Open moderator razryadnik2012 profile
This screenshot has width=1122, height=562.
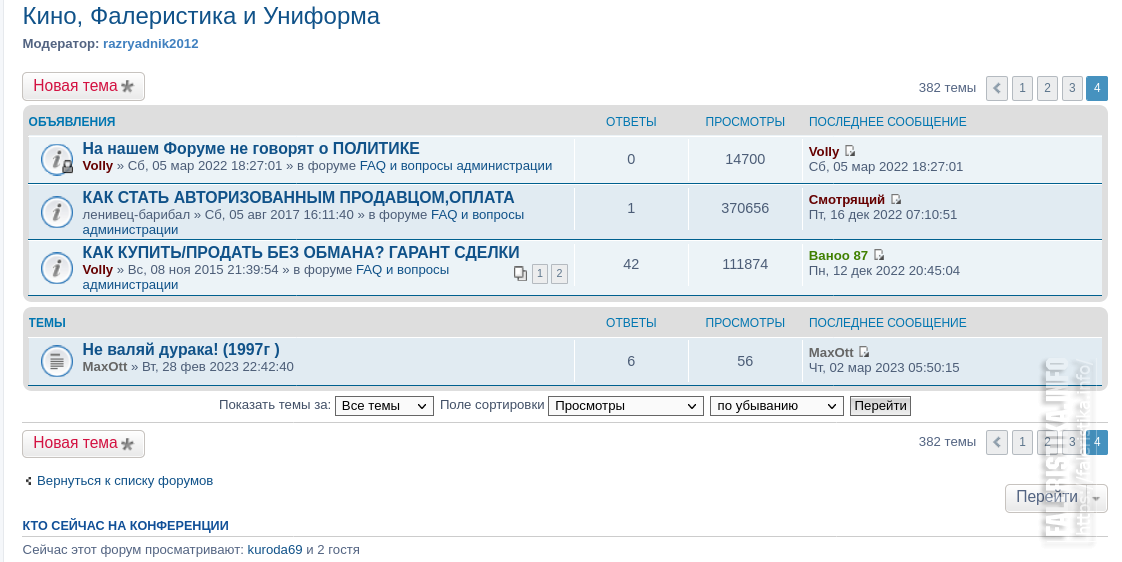[x=150, y=44]
